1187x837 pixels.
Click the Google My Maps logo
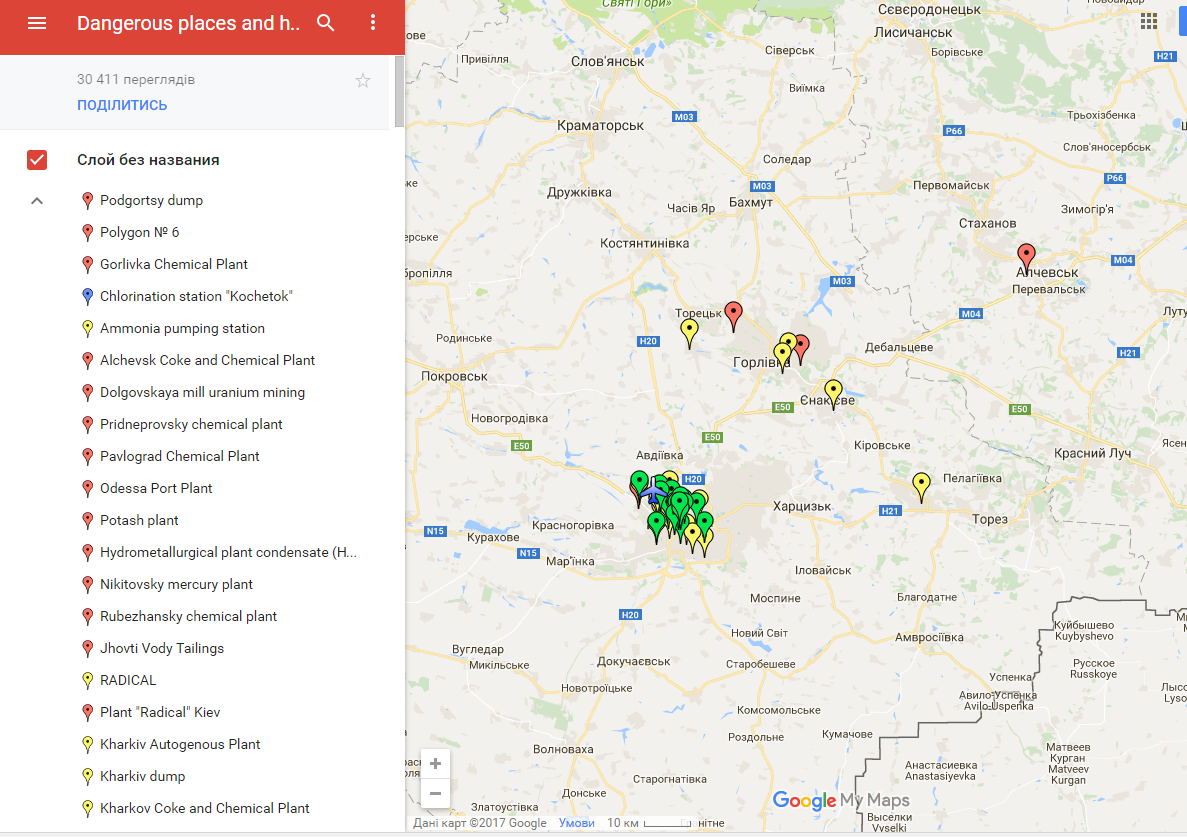point(841,801)
